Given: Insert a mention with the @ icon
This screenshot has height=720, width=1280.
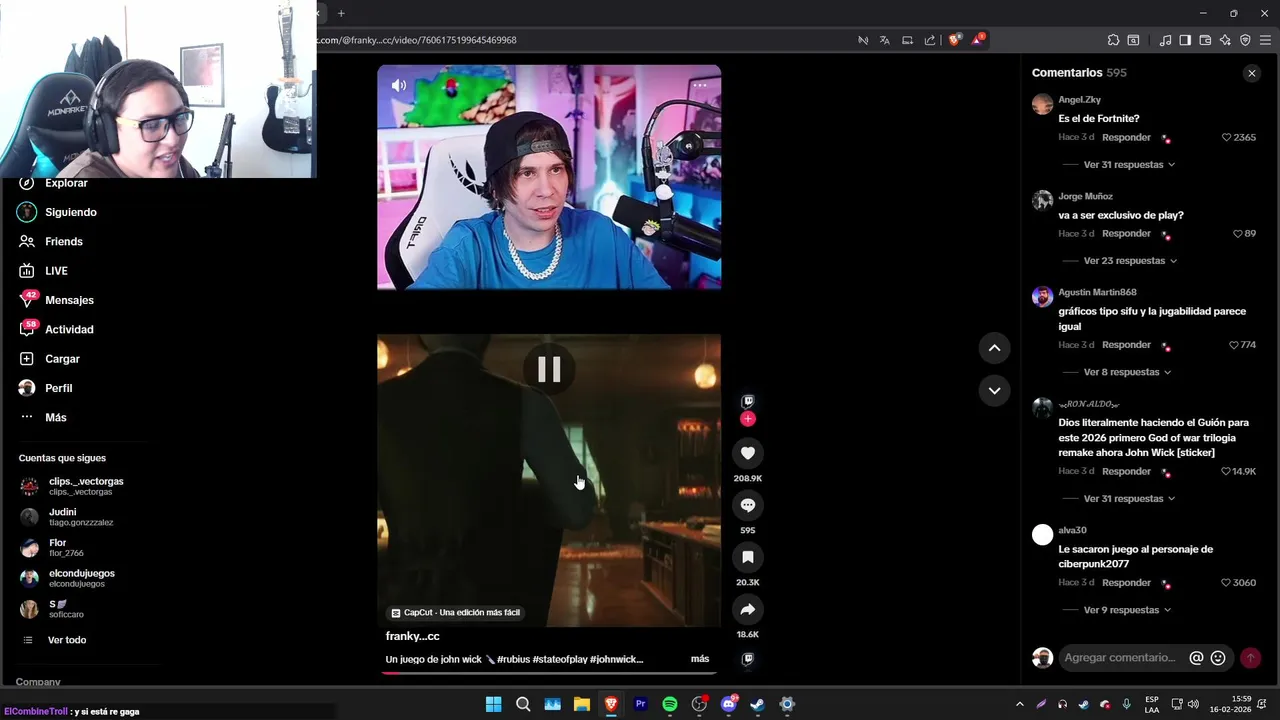Looking at the screenshot, I should tap(1196, 658).
